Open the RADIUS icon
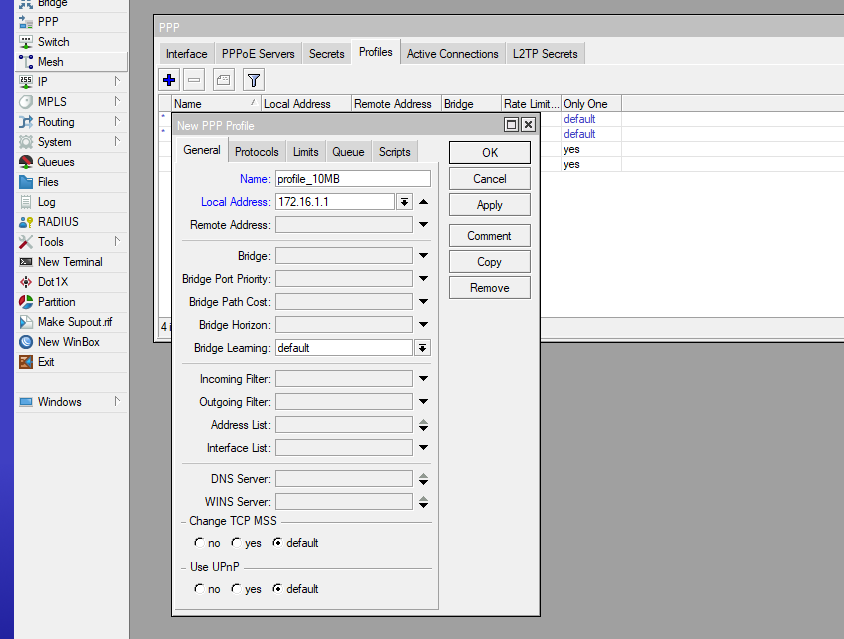844x639 pixels. point(26,222)
